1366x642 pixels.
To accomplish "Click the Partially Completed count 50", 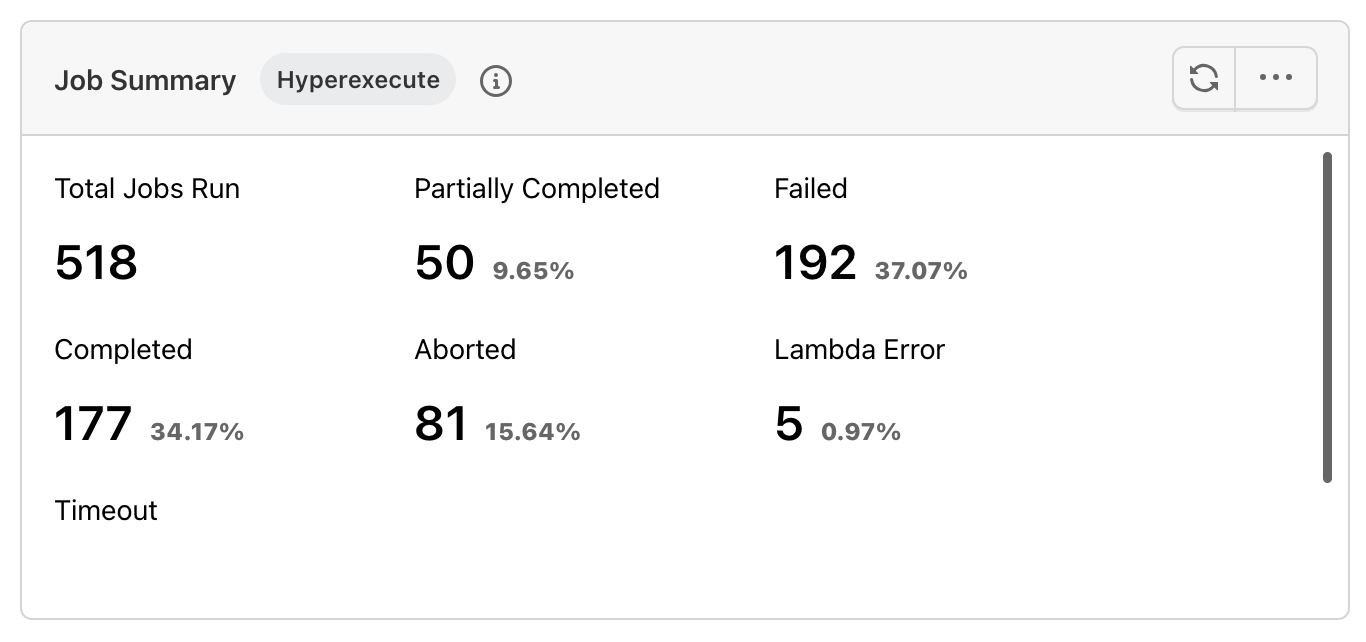I will click(444, 263).
